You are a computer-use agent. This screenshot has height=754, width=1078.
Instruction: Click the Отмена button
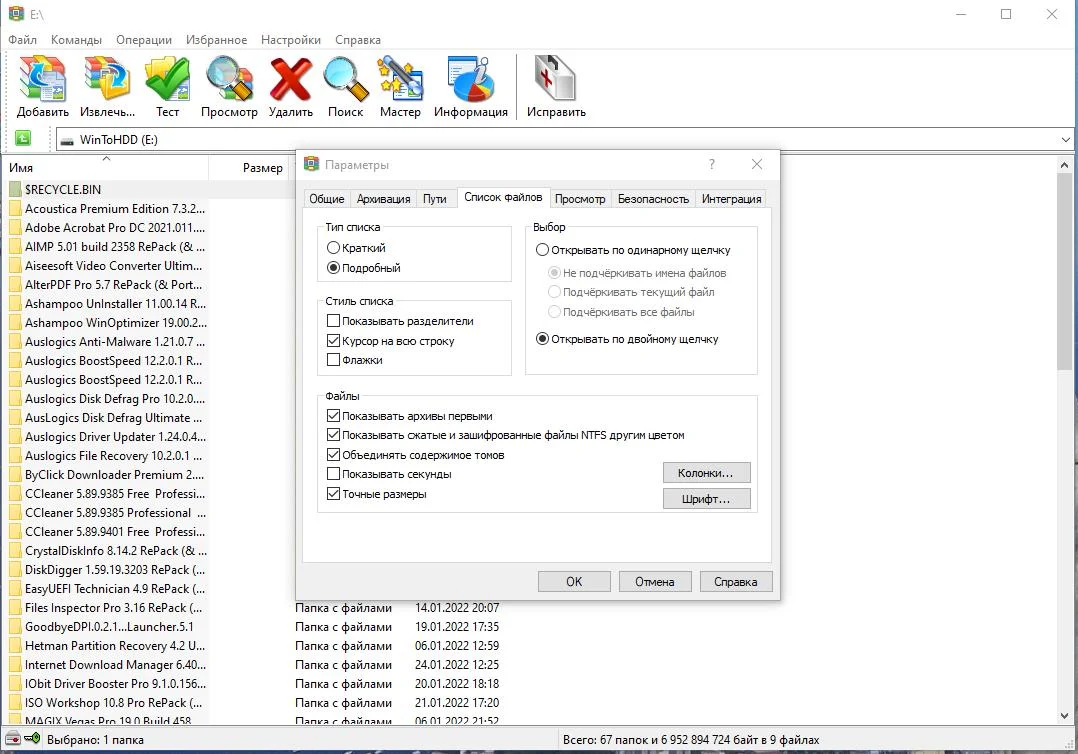click(x=654, y=581)
